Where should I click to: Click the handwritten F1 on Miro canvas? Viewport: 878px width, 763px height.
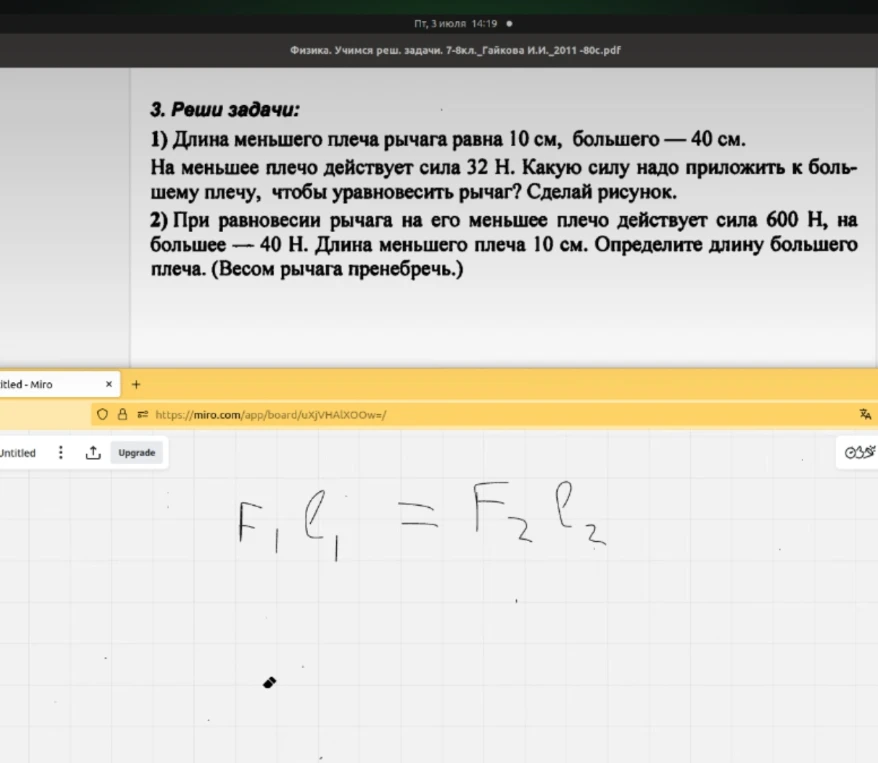pyautogui.click(x=259, y=526)
